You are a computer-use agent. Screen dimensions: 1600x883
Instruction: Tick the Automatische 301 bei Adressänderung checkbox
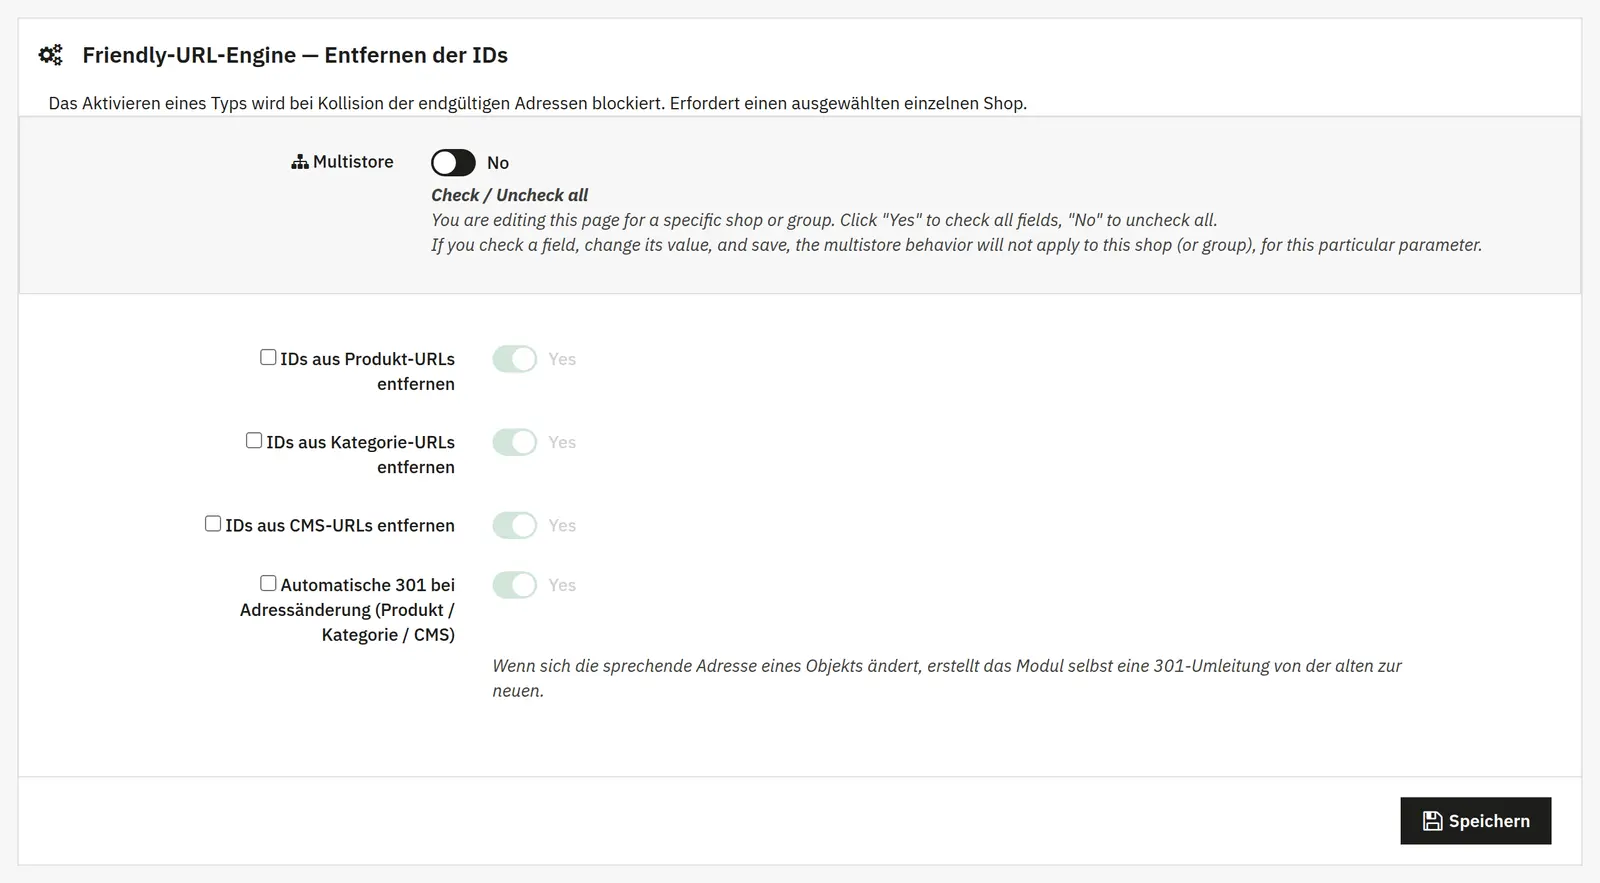[268, 583]
